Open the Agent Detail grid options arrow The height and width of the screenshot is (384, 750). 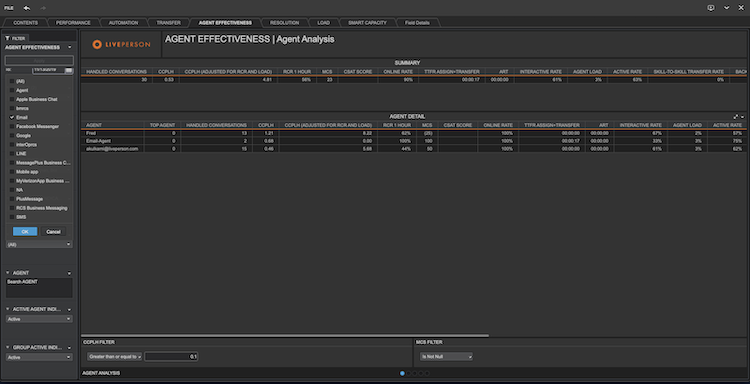(742, 116)
